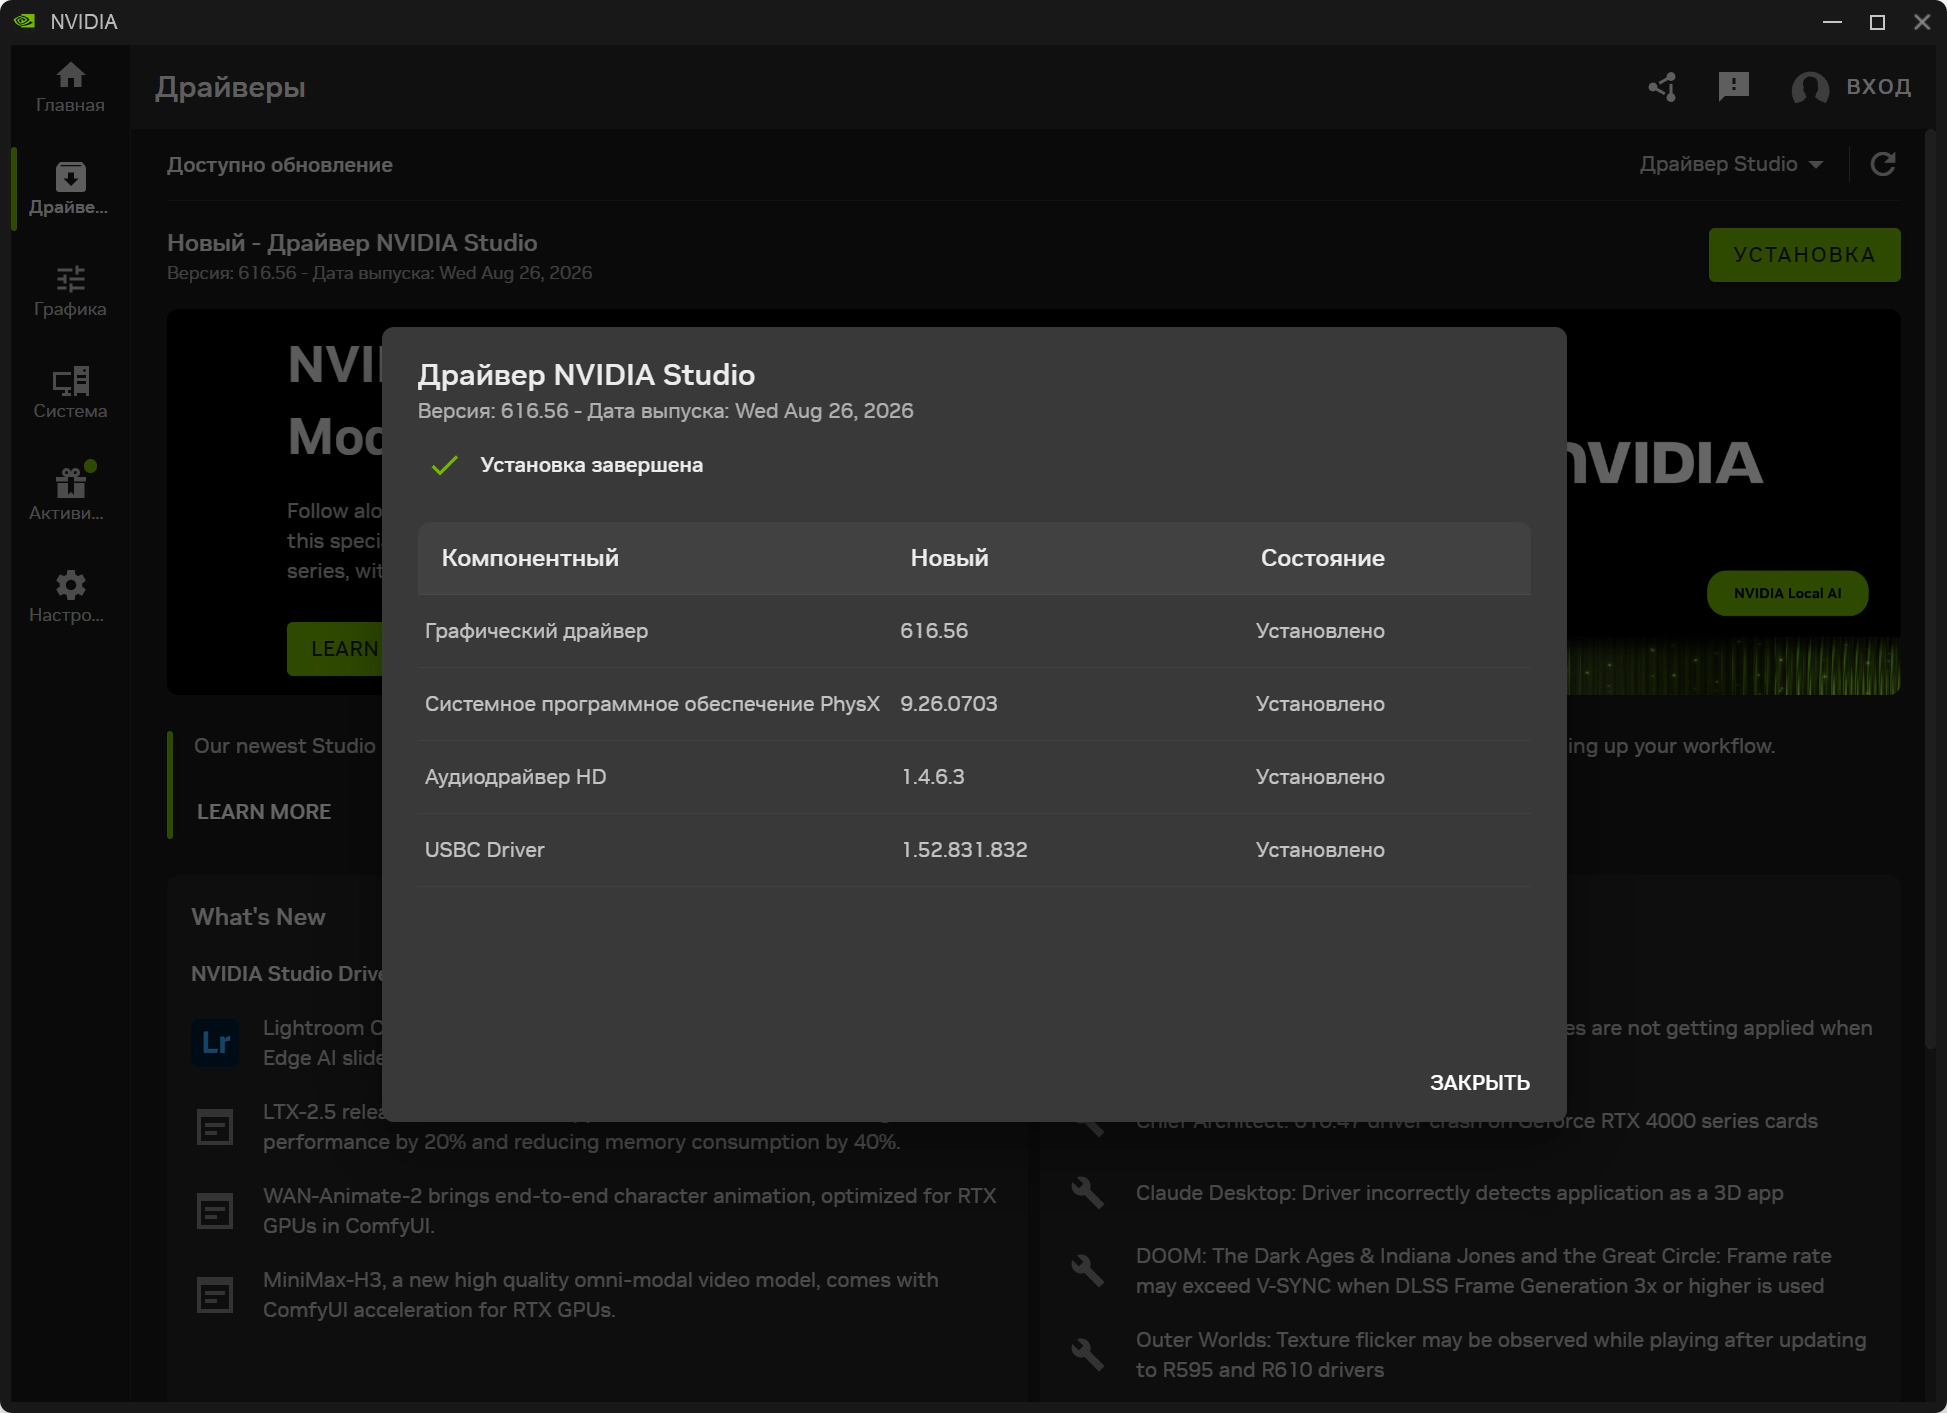Click the wrench icon beside Claude Desktop
The height and width of the screenshot is (1413, 1947).
click(1087, 1193)
